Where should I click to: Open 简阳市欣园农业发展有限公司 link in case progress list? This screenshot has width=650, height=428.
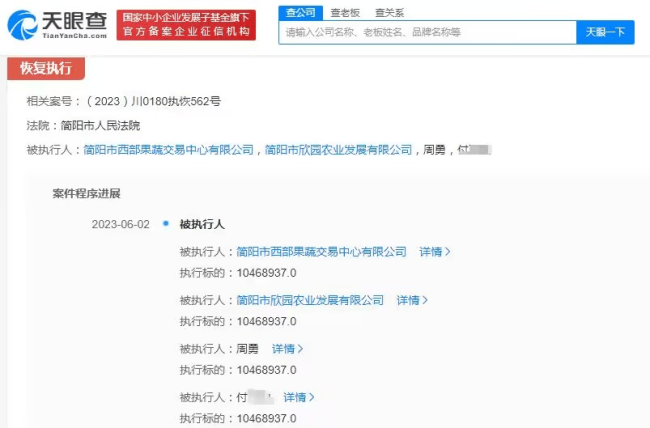click(x=310, y=300)
